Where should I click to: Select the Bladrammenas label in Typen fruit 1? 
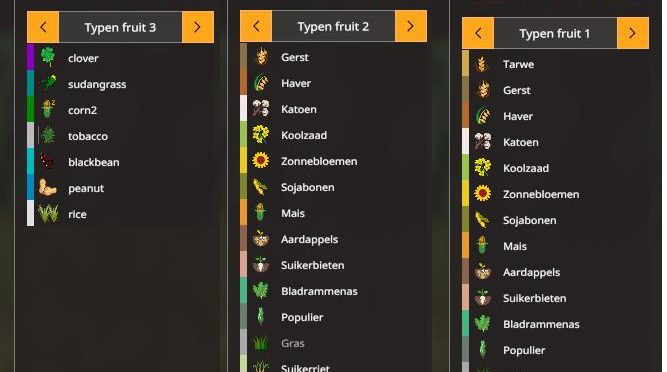(541, 324)
